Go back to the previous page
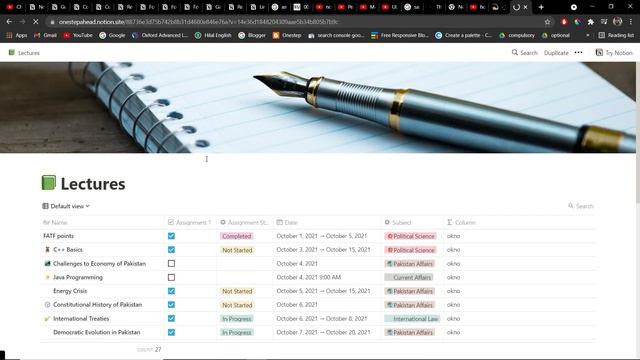Viewport: 640px width, 360px height. 9,22
